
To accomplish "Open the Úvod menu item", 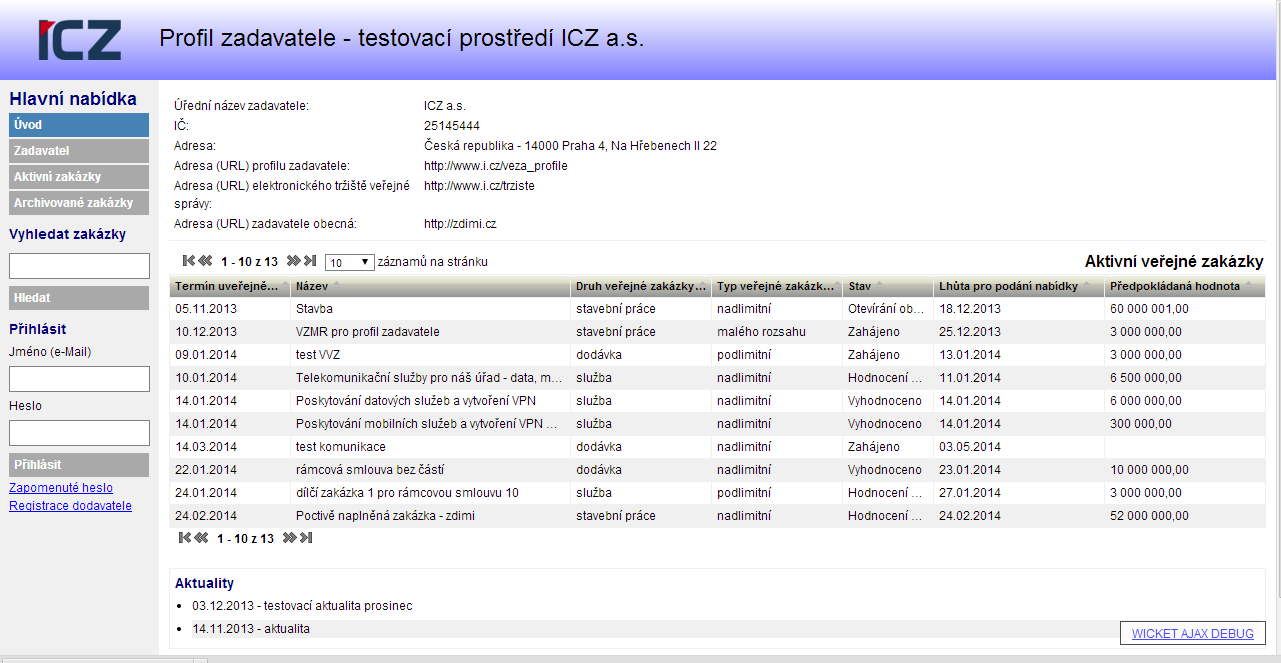I will [x=79, y=125].
